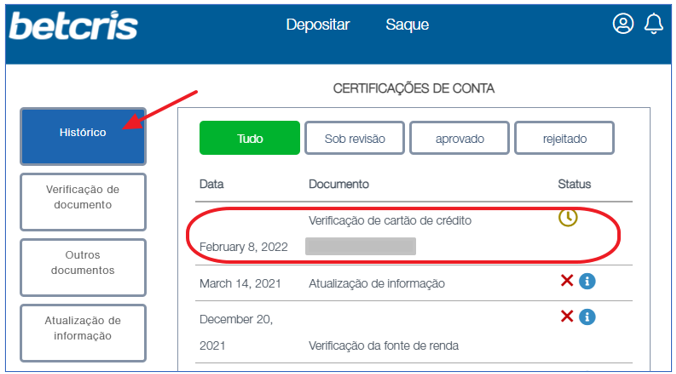Click the Data column header
This screenshot has width=676, height=374.
(x=211, y=184)
